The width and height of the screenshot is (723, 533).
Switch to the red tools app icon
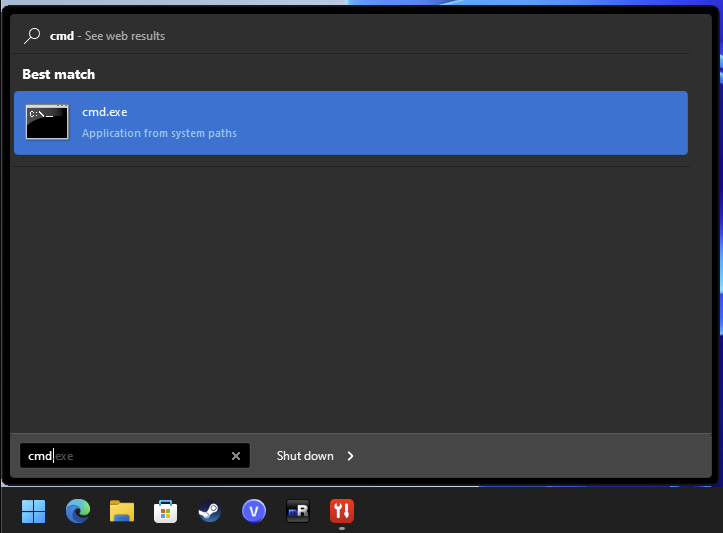click(x=342, y=511)
